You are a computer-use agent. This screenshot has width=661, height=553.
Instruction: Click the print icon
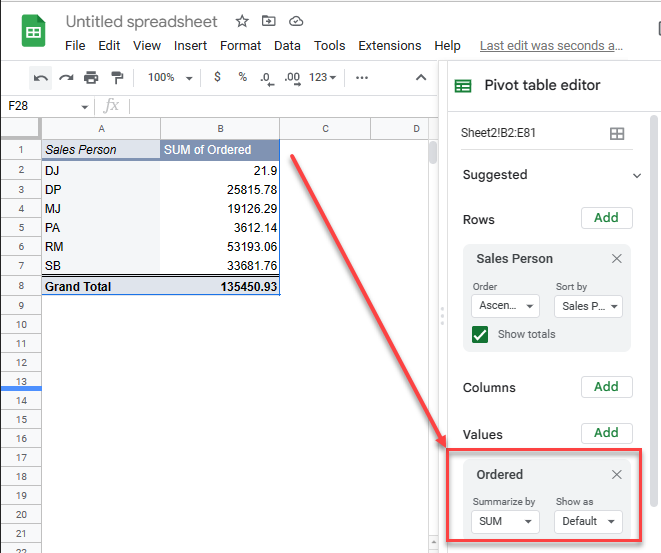point(92,78)
